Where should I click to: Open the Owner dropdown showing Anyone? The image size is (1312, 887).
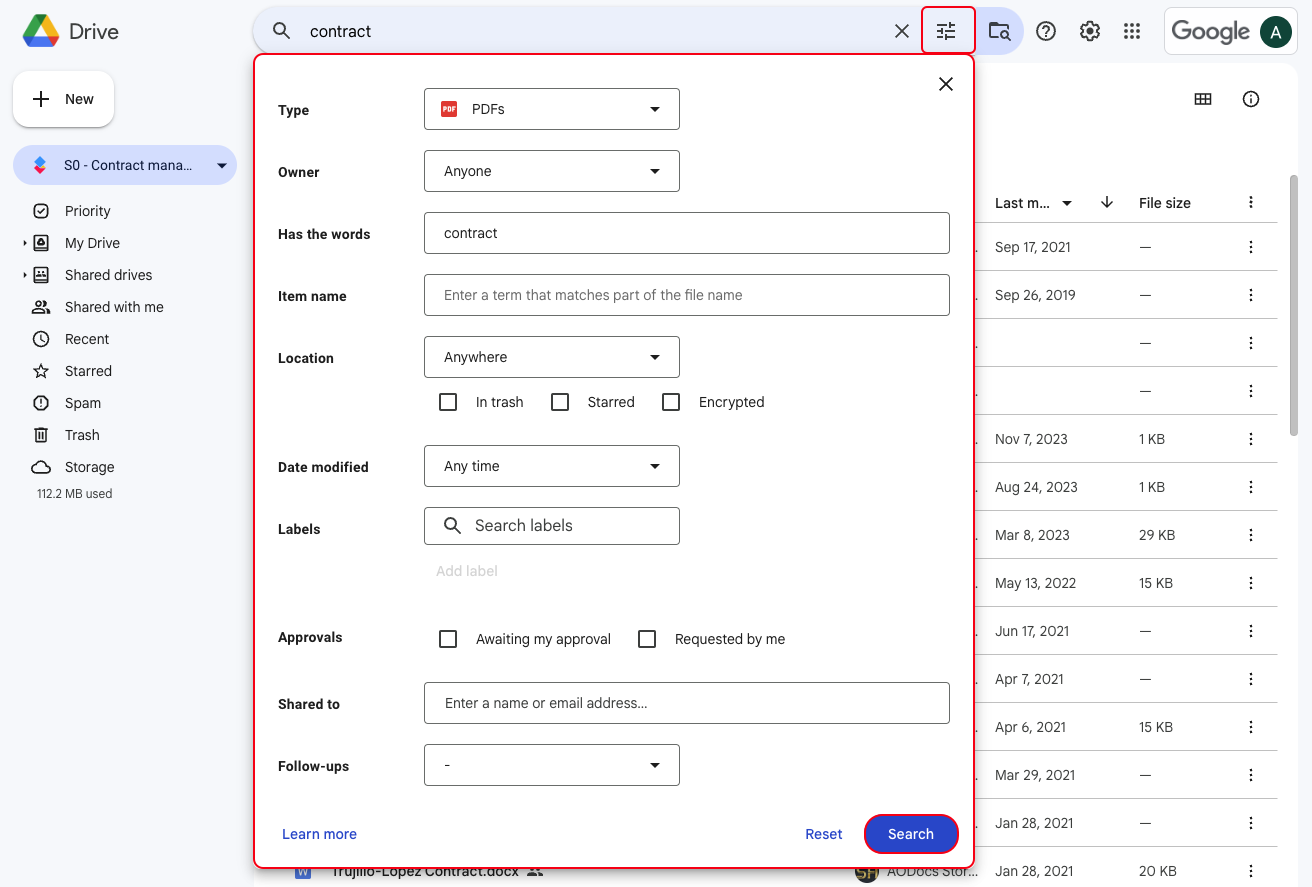(552, 171)
